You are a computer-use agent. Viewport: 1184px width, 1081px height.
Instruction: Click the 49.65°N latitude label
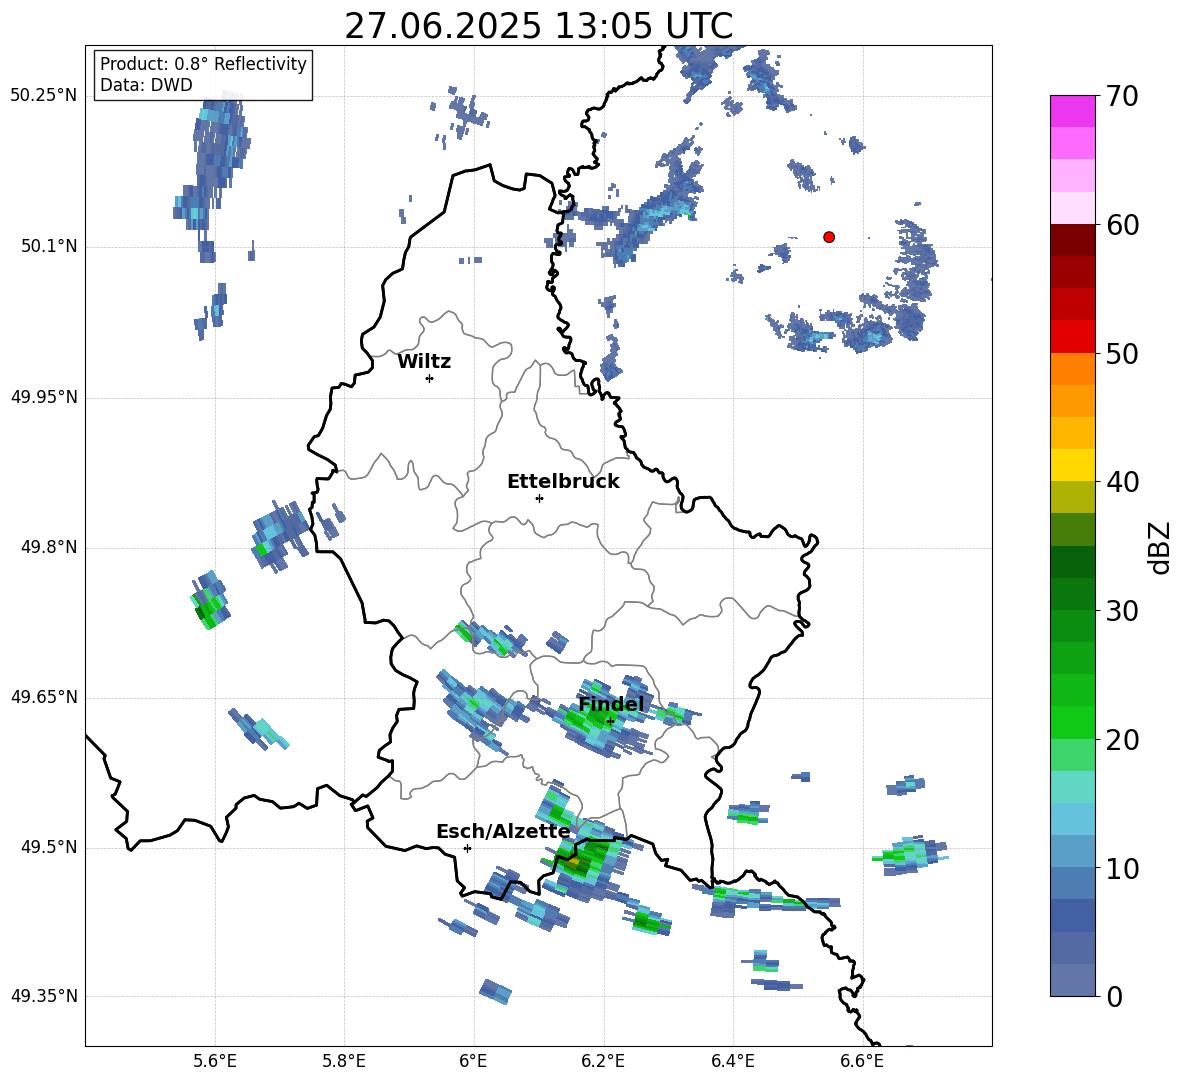click(43, 697)
